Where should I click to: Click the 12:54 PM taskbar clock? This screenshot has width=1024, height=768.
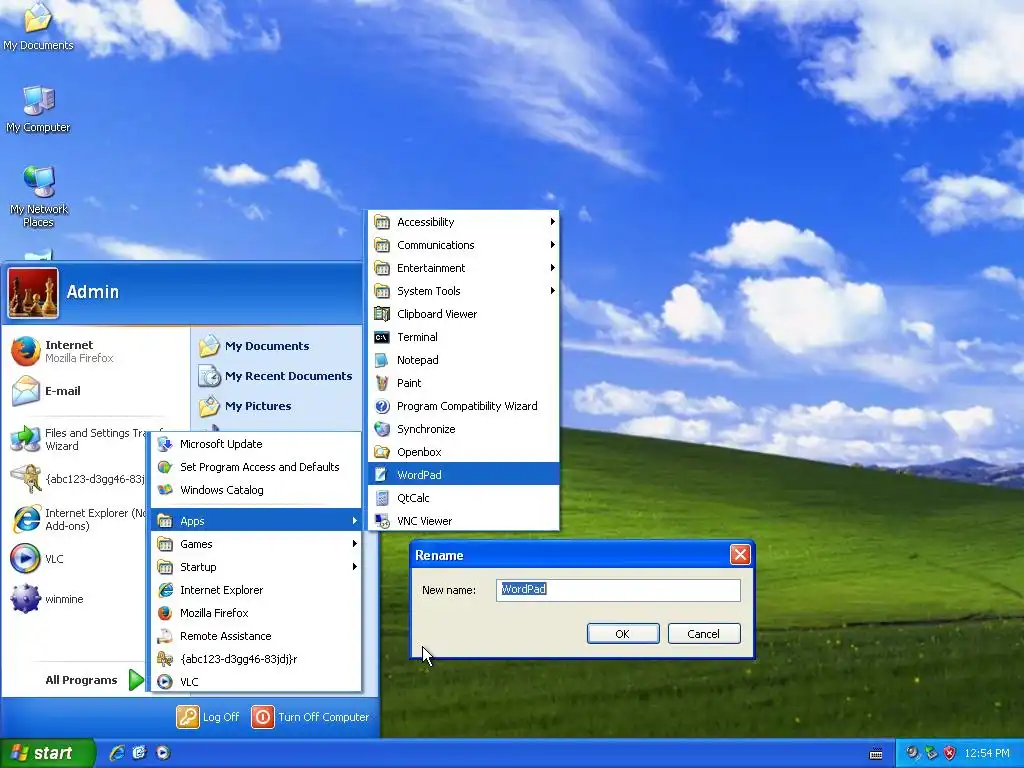click(x=987, y=753)
